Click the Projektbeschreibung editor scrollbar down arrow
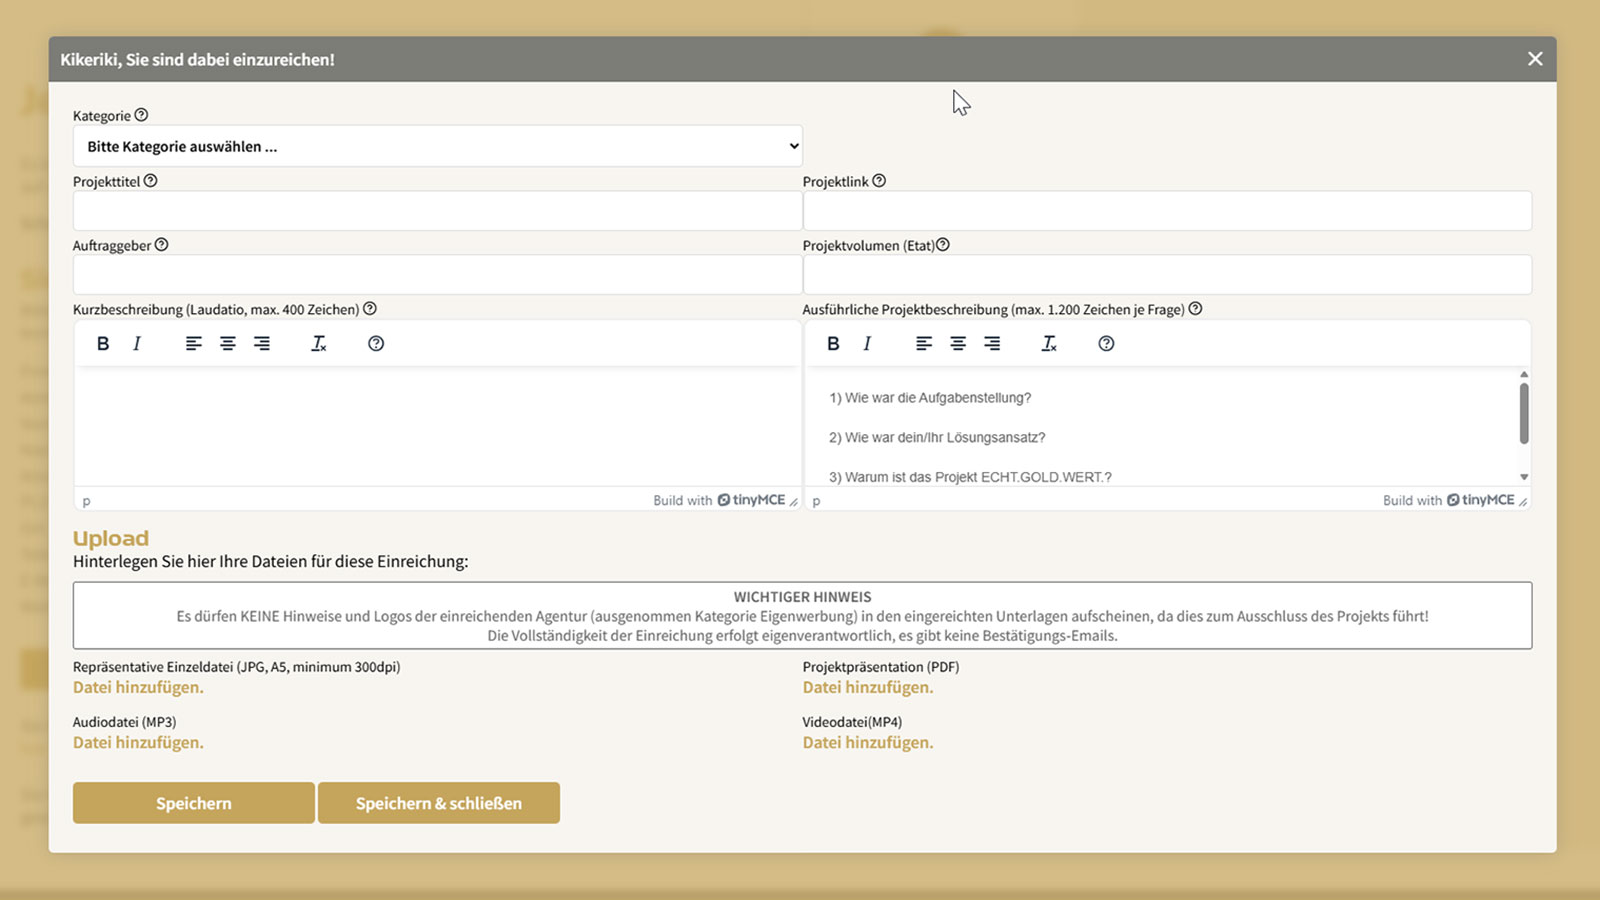This screenshot has height=900, width=1600. pyautogui.click(x=1524, y=477)
